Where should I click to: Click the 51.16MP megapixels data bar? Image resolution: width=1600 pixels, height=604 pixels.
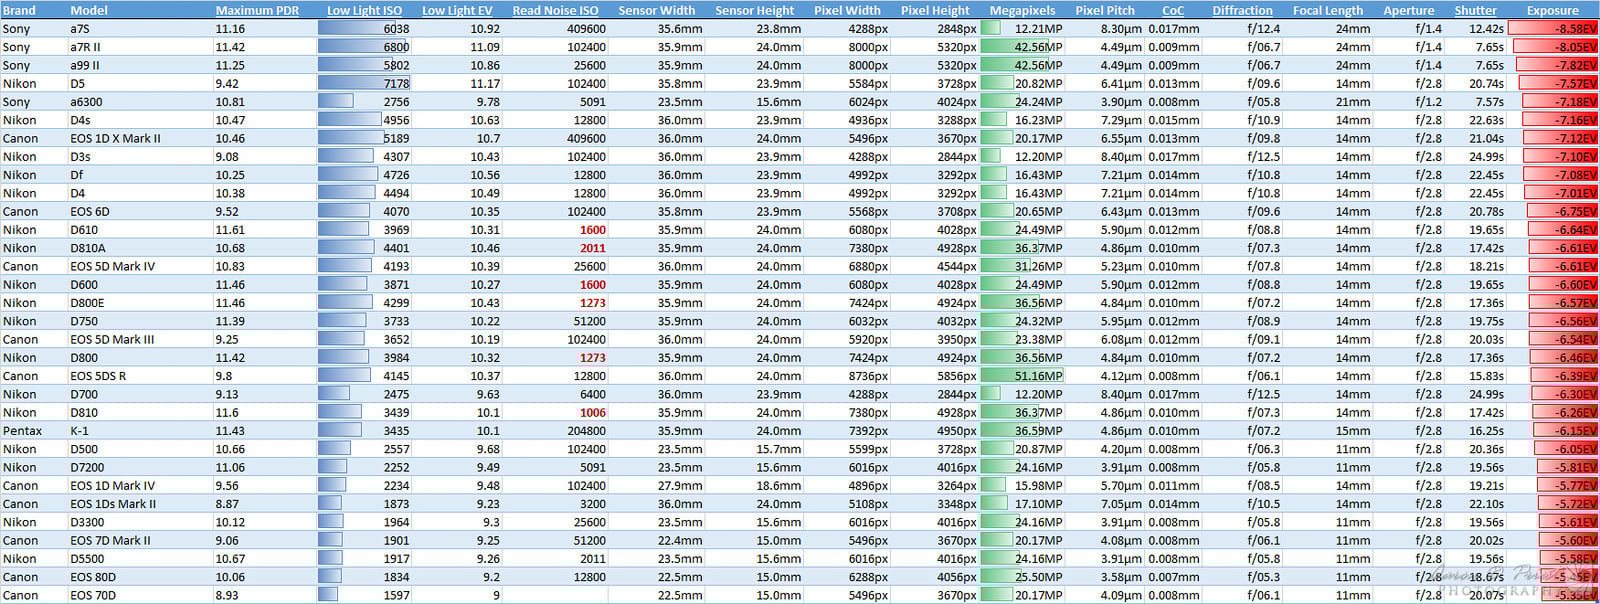1022,376
